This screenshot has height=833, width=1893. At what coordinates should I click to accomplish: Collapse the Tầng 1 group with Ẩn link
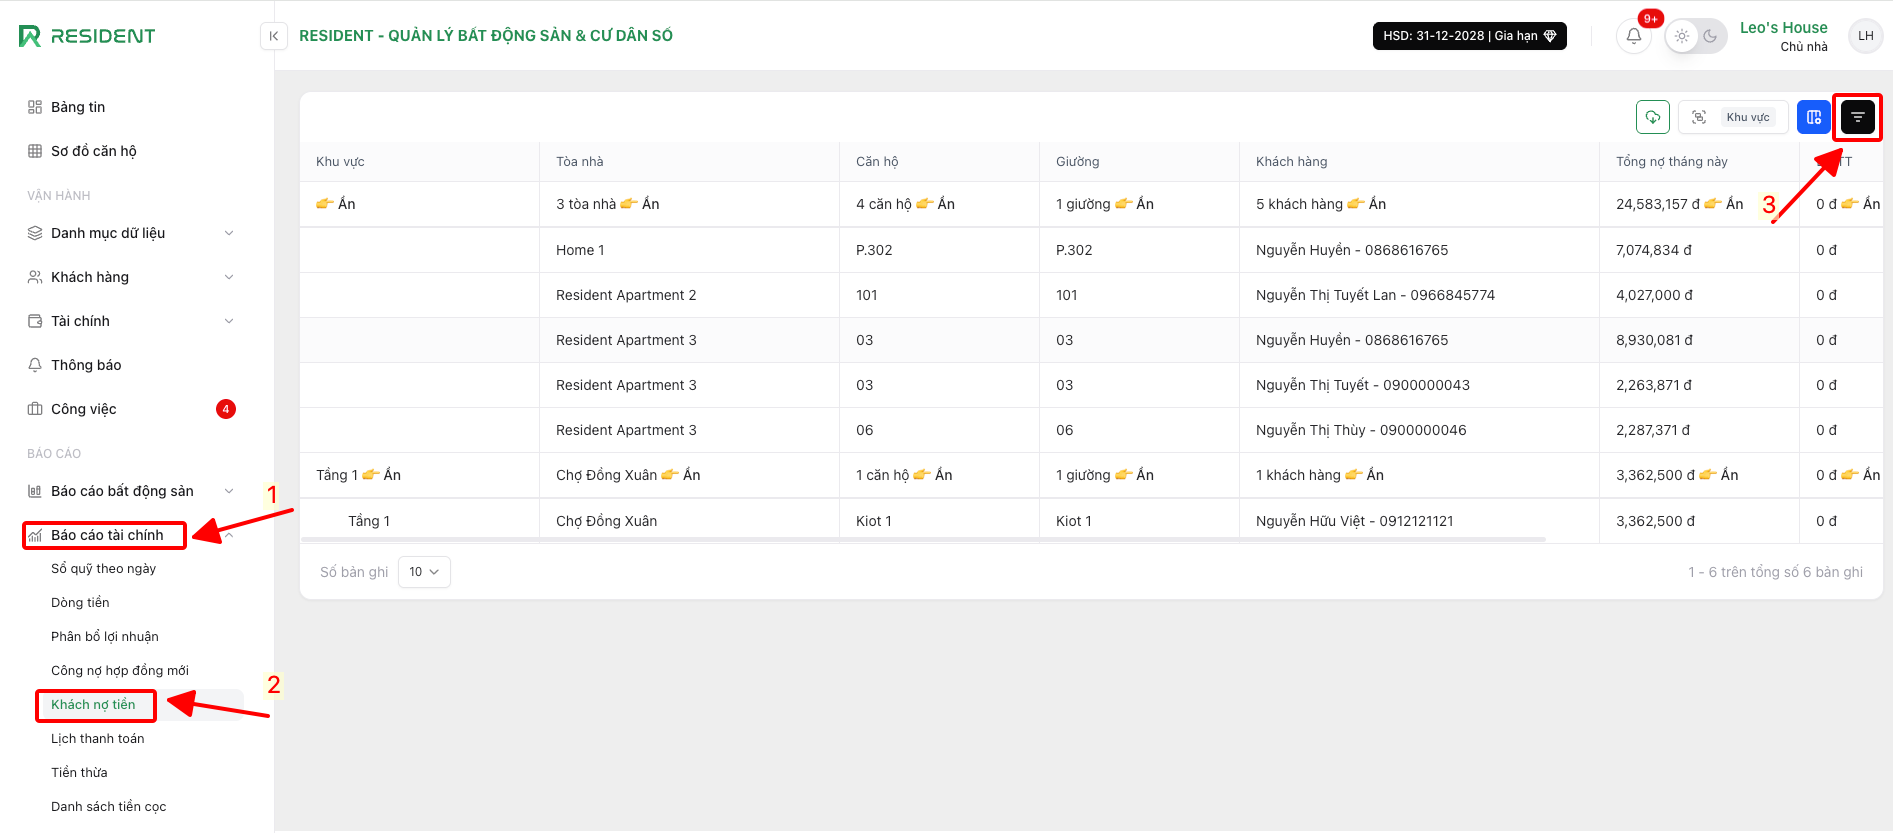[382, 475]
